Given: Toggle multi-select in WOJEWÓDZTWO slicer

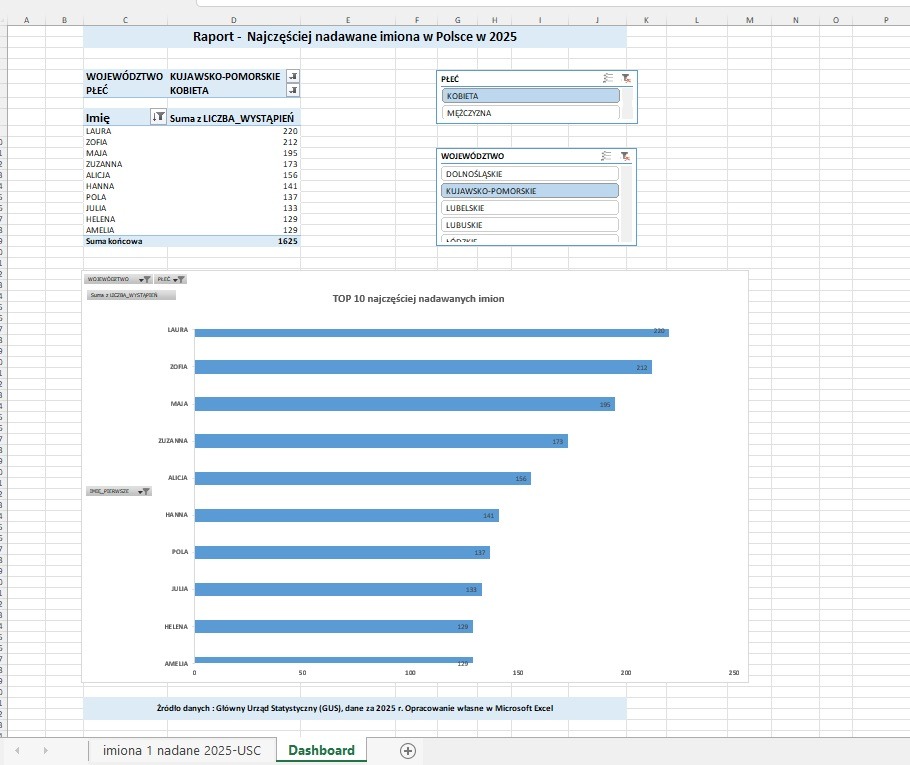Looking at the screenshot, I should (606, 156).
